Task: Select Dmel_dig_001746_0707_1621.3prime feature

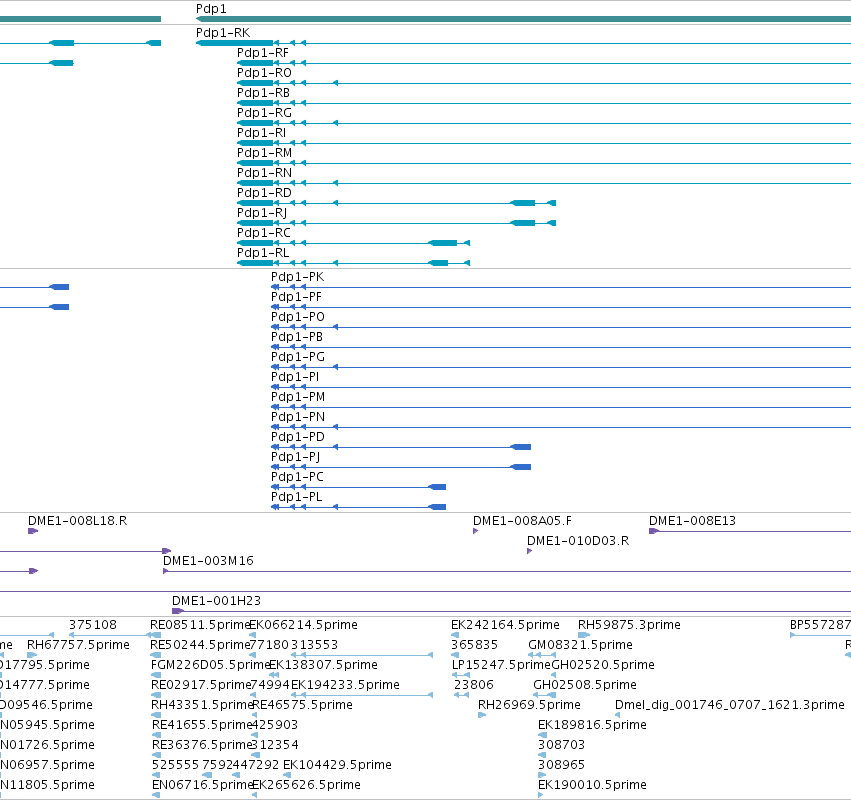Action: click(730, 705)
